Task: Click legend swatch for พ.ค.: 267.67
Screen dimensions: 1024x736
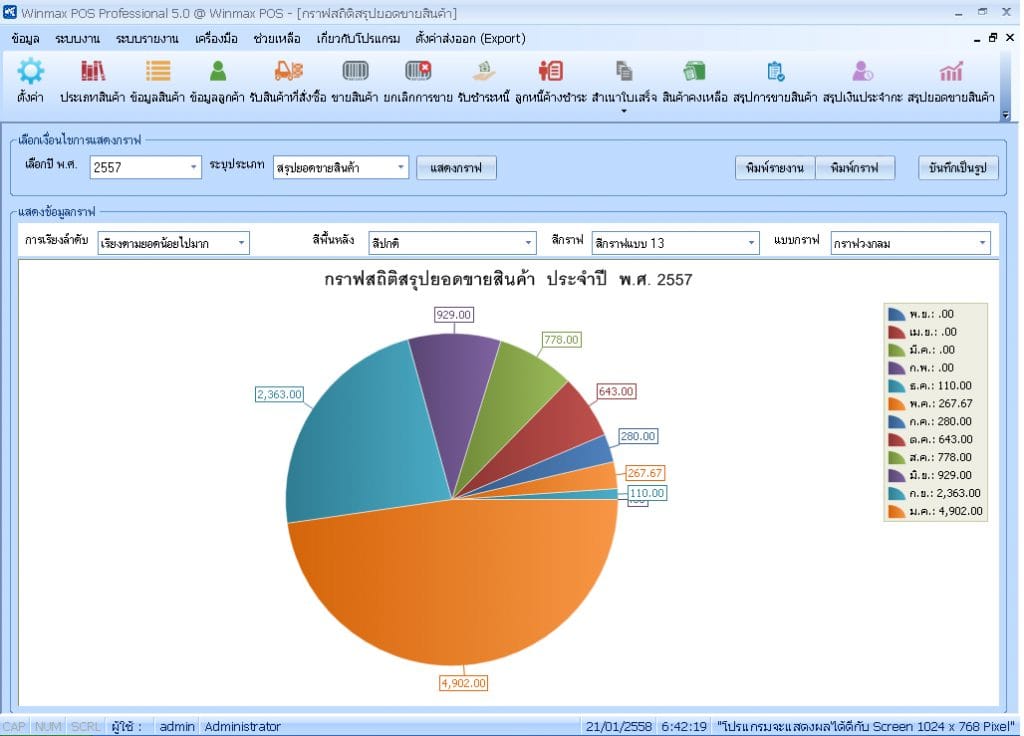Action: pos(897,404)
